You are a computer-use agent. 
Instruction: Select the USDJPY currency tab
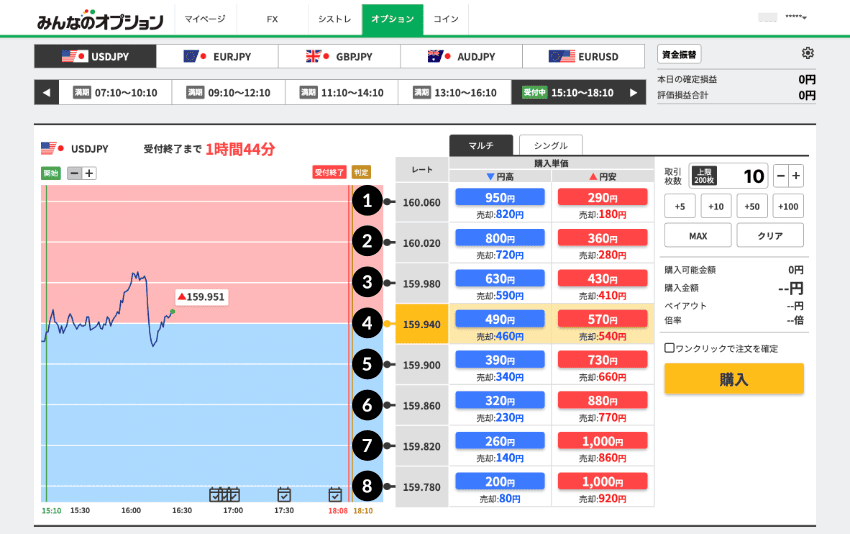point(95,56)
